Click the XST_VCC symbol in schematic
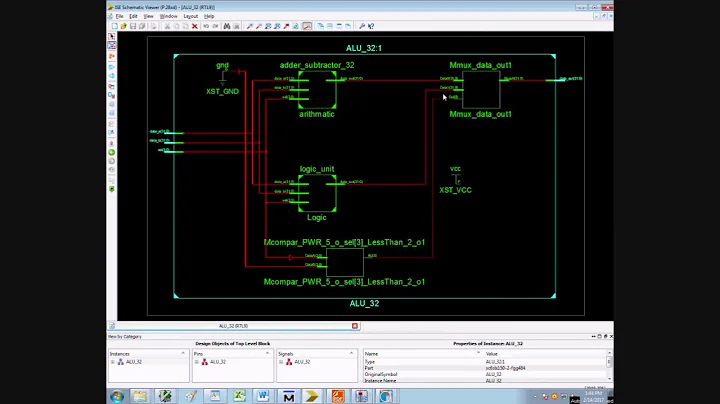Image resolution: width=720 pixels, height=404 pixels. click(455, 180)
